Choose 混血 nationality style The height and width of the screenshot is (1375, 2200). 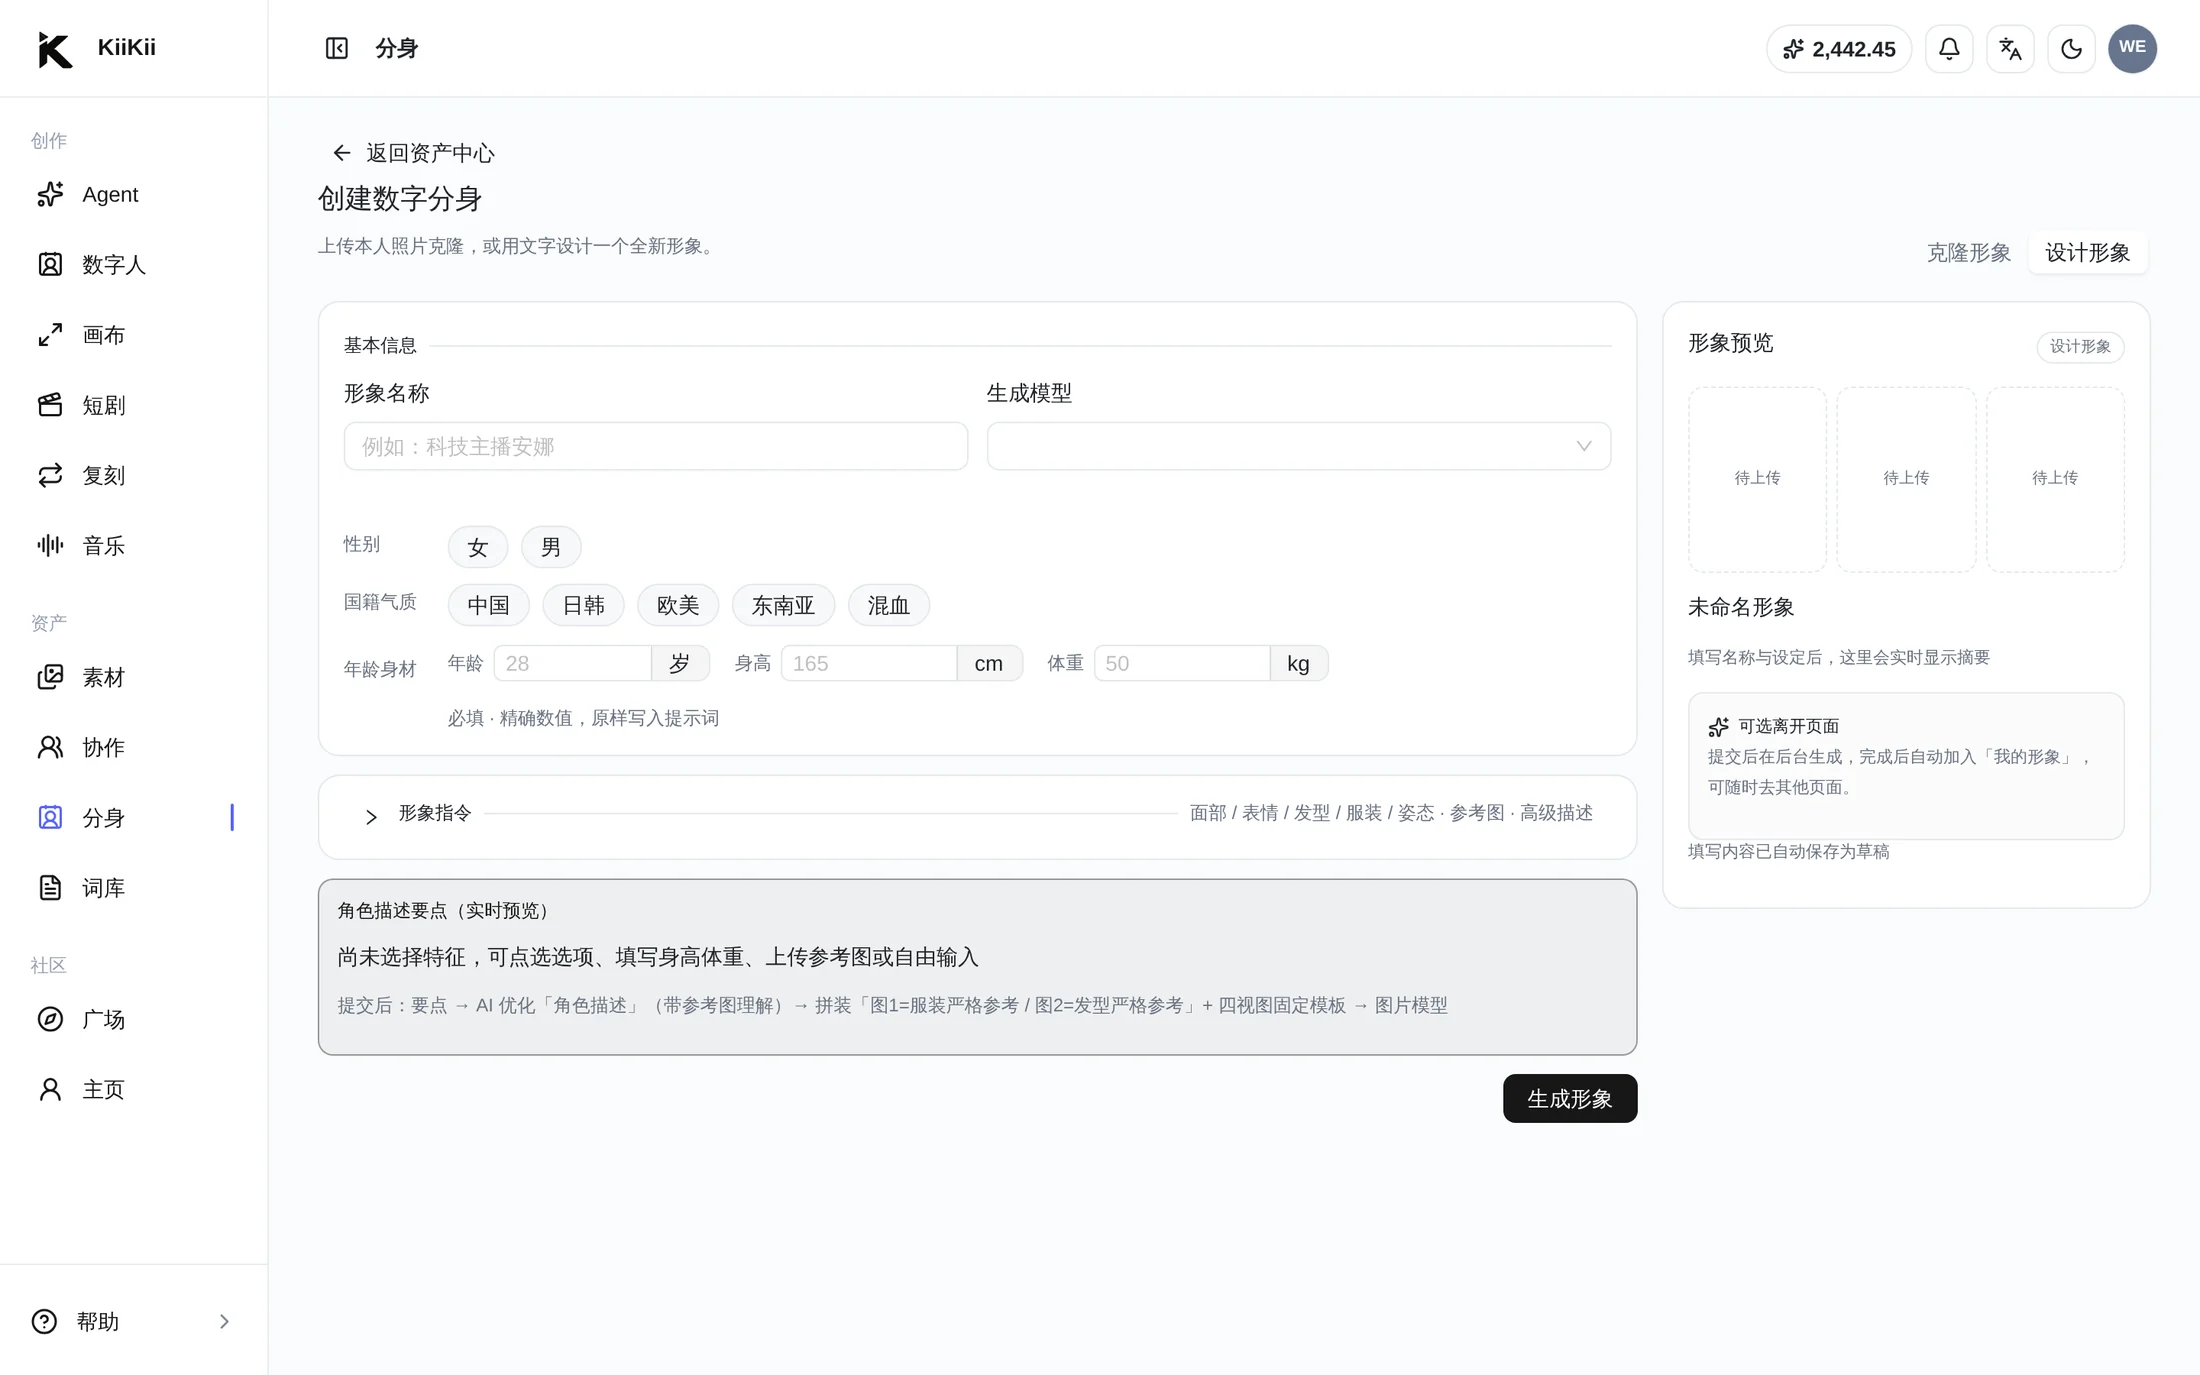pyautogui.click(x=888, y=605)
